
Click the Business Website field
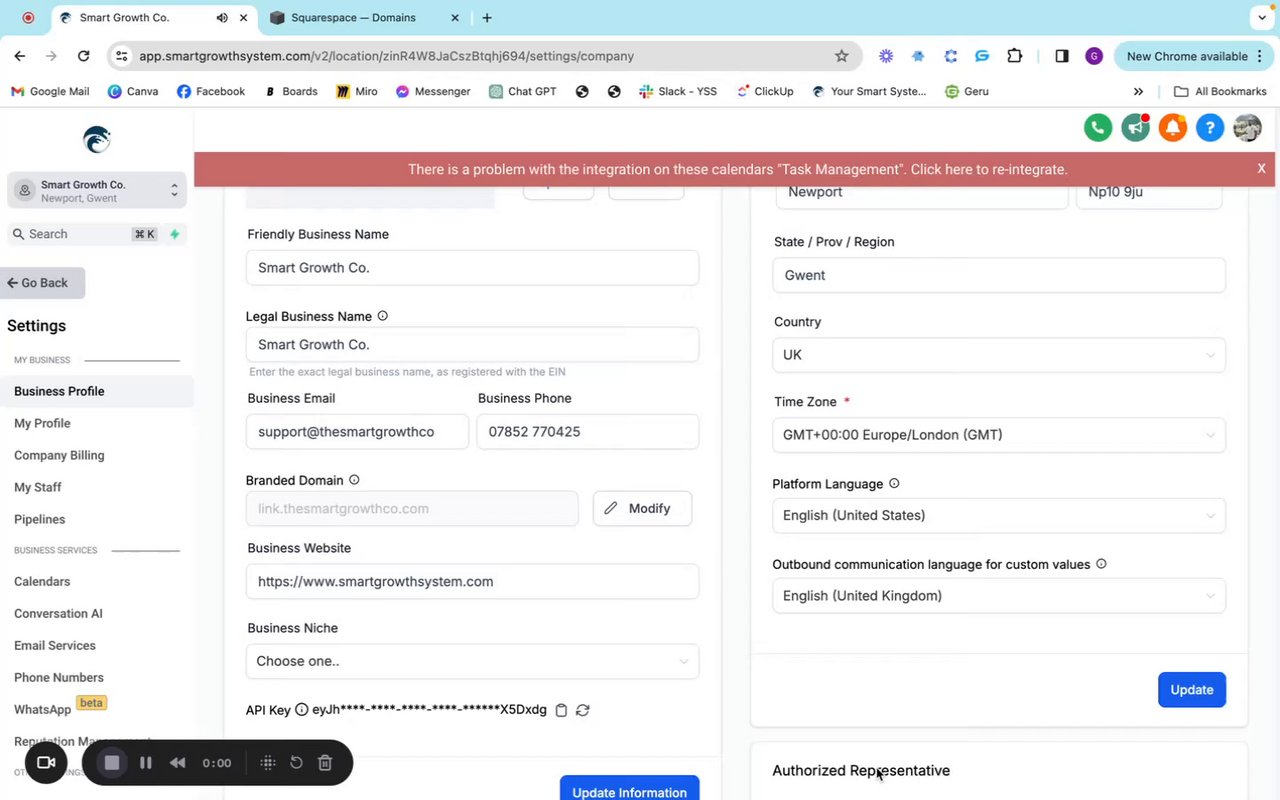[472, 581]
